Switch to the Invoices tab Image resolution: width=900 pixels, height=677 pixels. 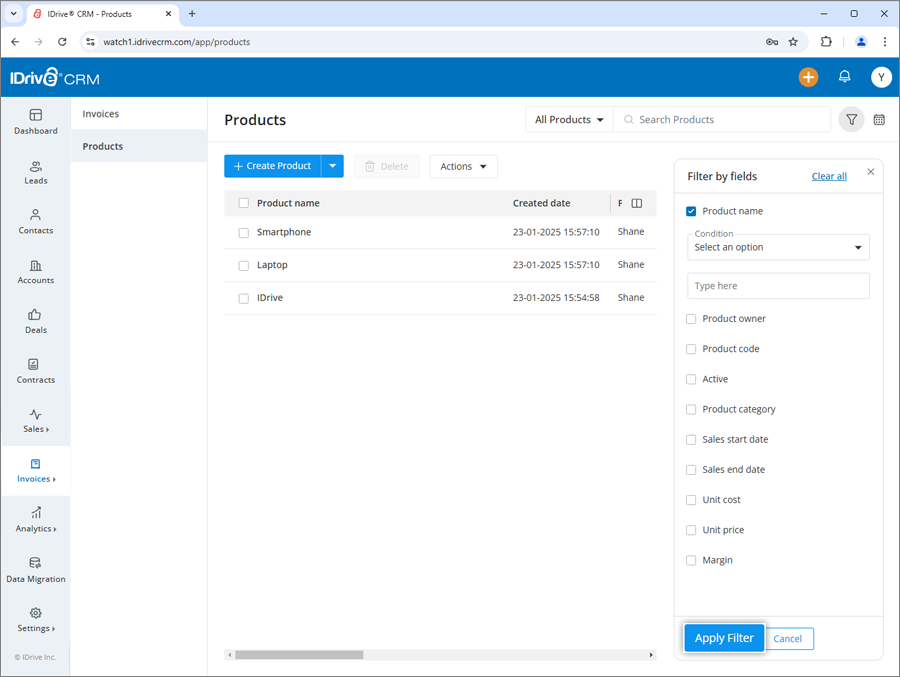pyautogui.click(x=100, y=113)
